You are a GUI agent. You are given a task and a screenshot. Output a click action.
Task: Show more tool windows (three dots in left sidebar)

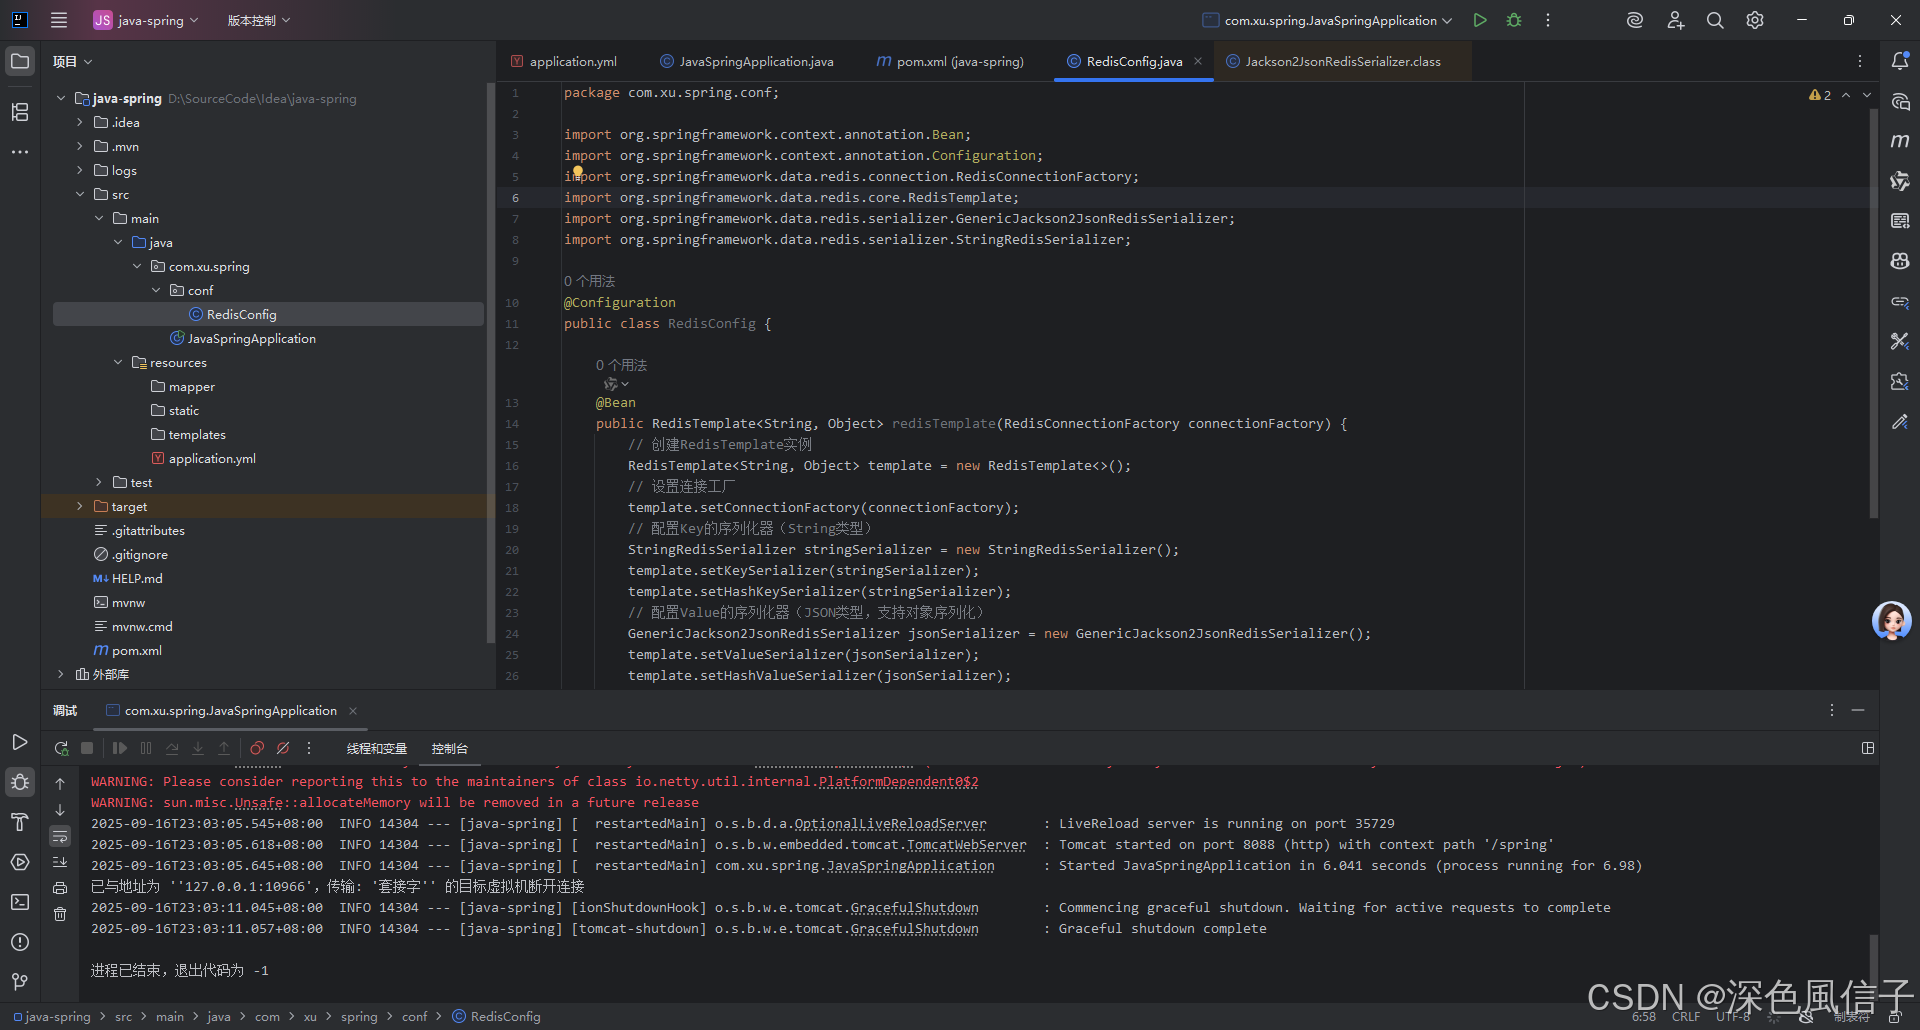point(20,152)
